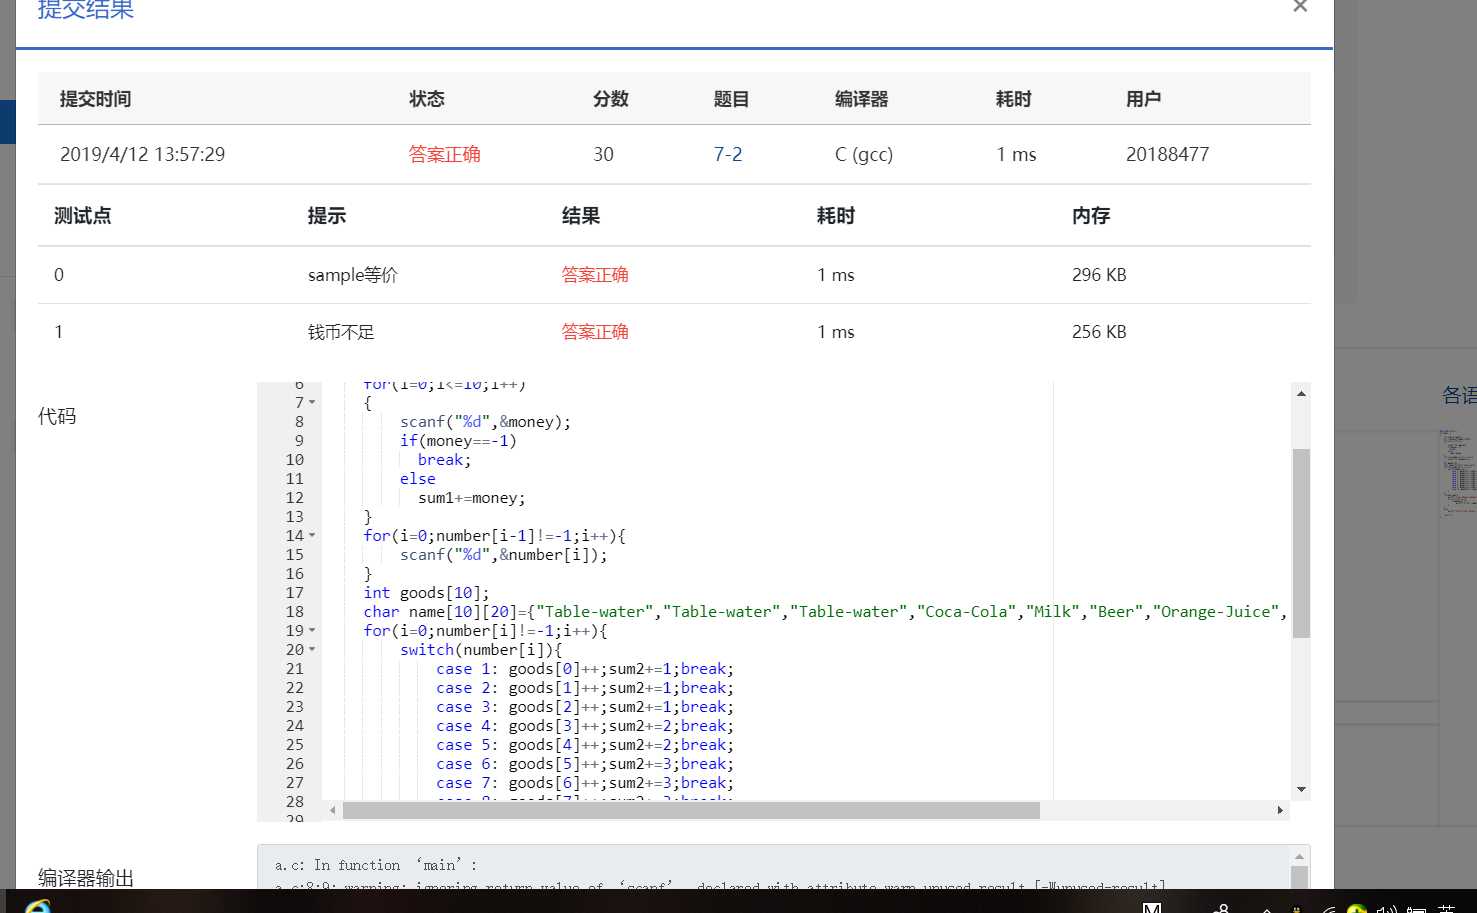Click the sum1+=money code line
The width and height of the screenshot is (1477, 913).
pyautogui.click(x=471, y=497)
